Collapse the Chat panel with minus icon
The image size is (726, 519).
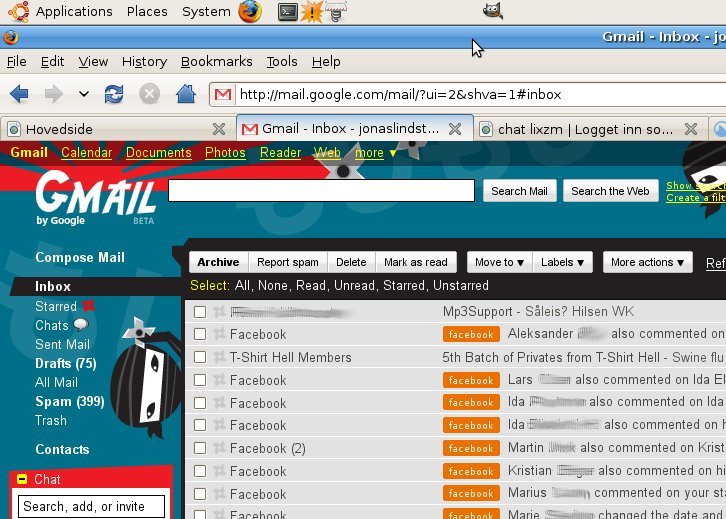coord(22,479)
